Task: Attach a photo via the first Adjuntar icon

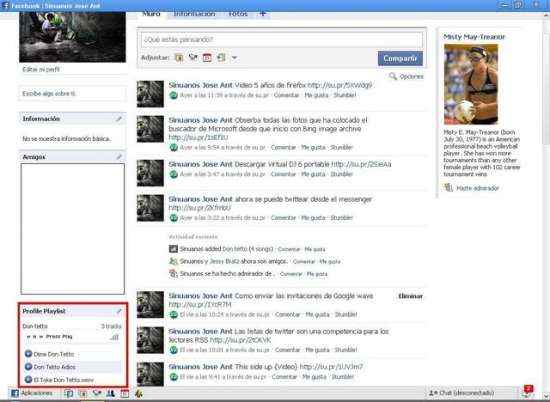Action: pyautogui.click(x=179, y=58)
